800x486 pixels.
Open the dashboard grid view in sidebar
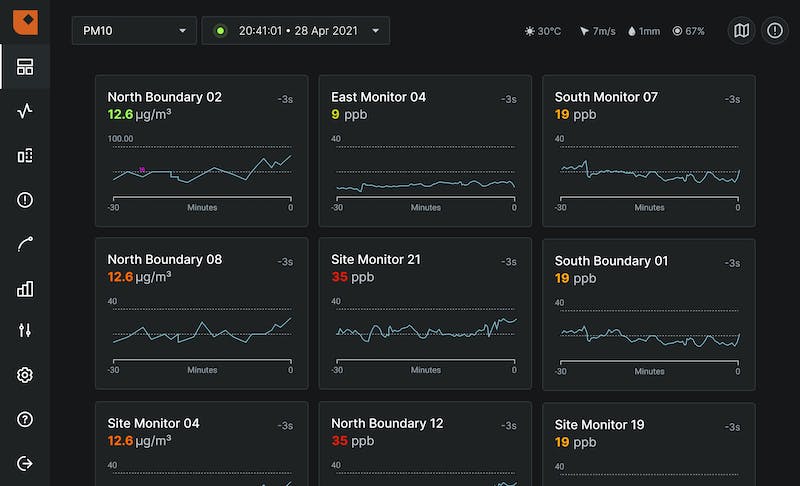pyautogui.click(x=25, y=67)
